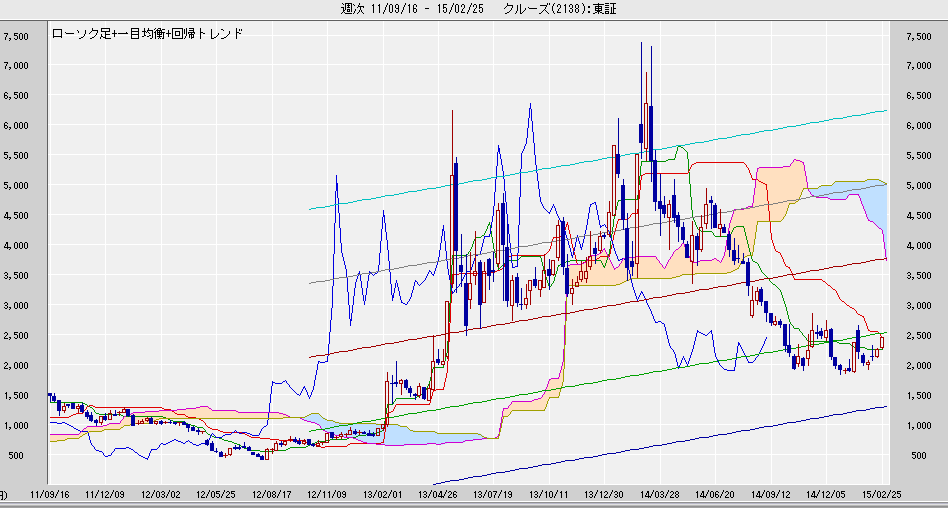Viewport: 948px width, 508px height.
Task: Click the '週次' period text in the header
Action: (351, 8)
